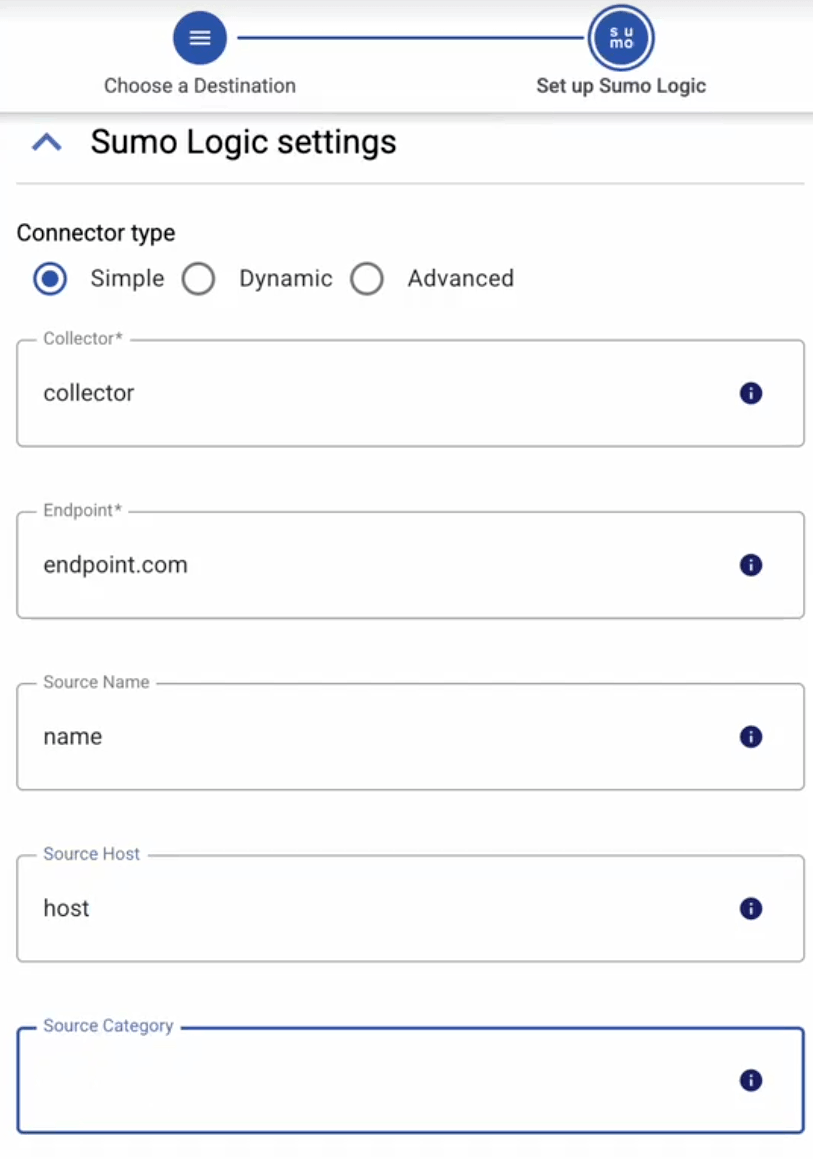Select the Simple connector type radio button

(50, 279)
